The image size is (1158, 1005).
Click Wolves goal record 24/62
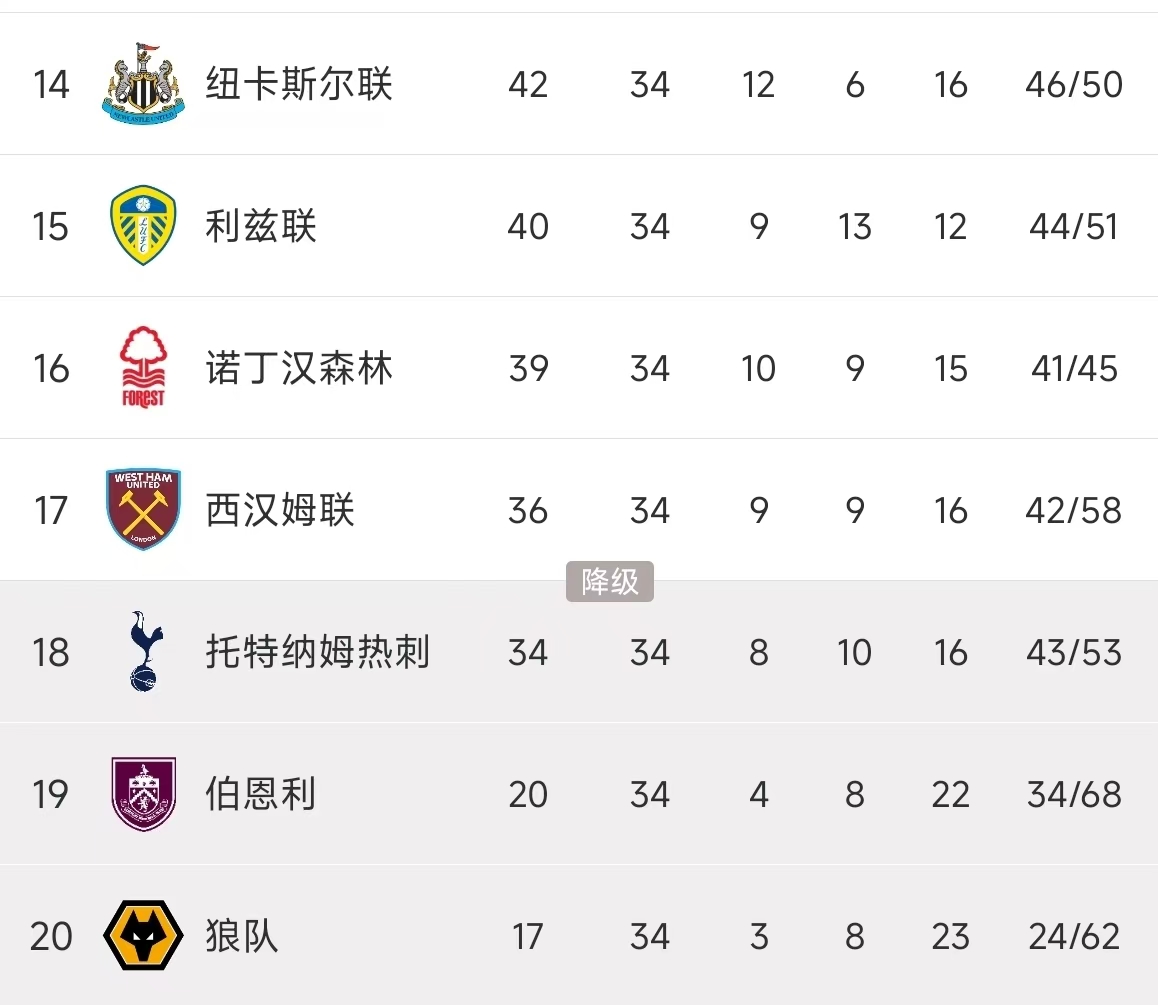coord(1074,936)
